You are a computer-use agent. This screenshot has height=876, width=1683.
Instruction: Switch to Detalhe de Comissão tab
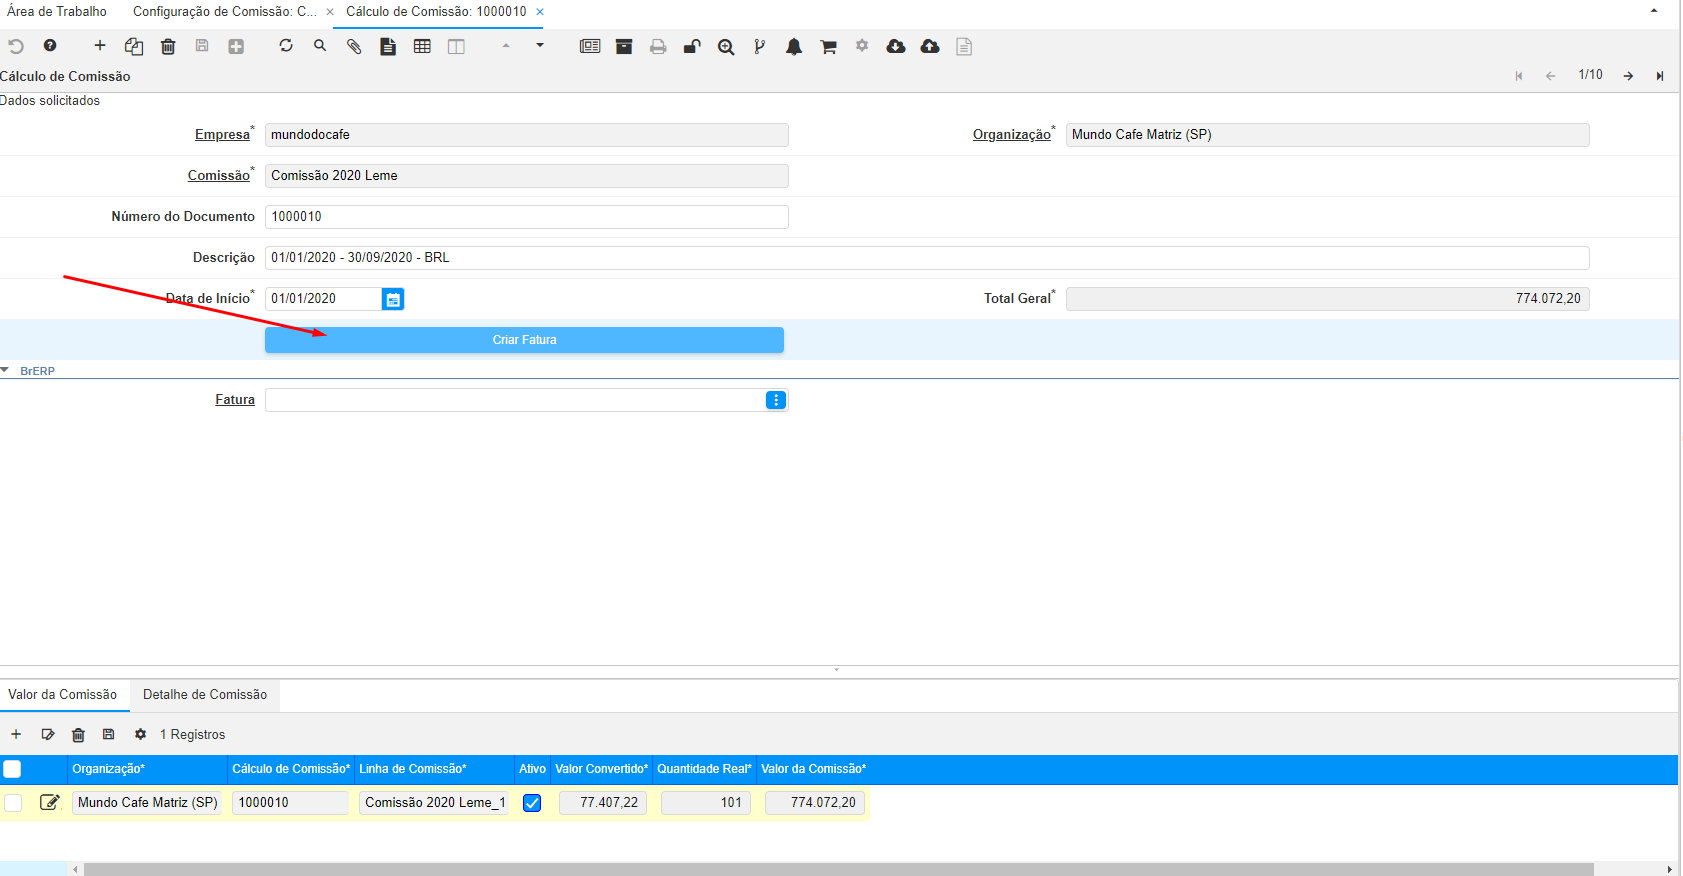205,695
